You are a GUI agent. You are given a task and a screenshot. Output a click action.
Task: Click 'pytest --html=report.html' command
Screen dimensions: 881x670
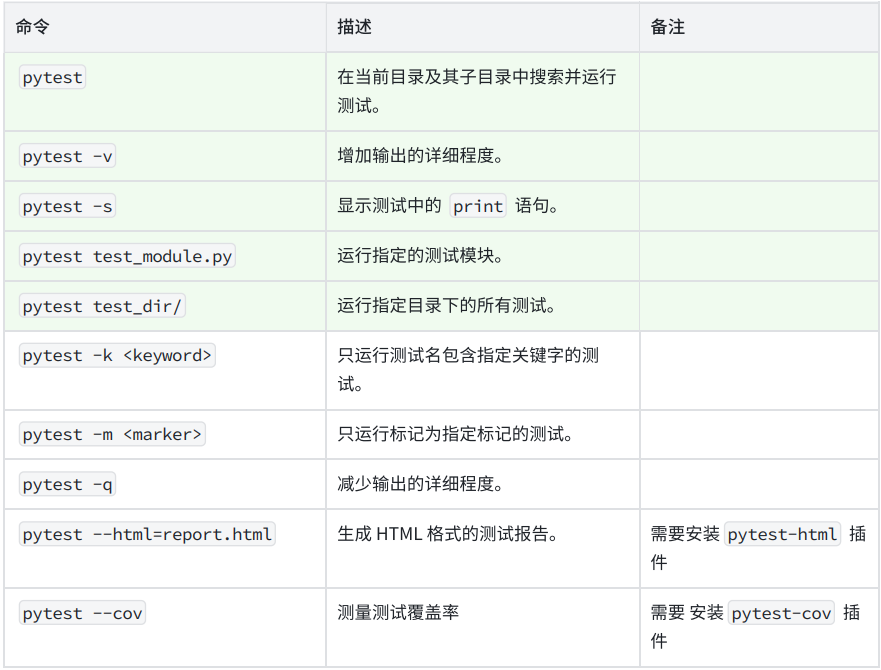coord(147,534)
